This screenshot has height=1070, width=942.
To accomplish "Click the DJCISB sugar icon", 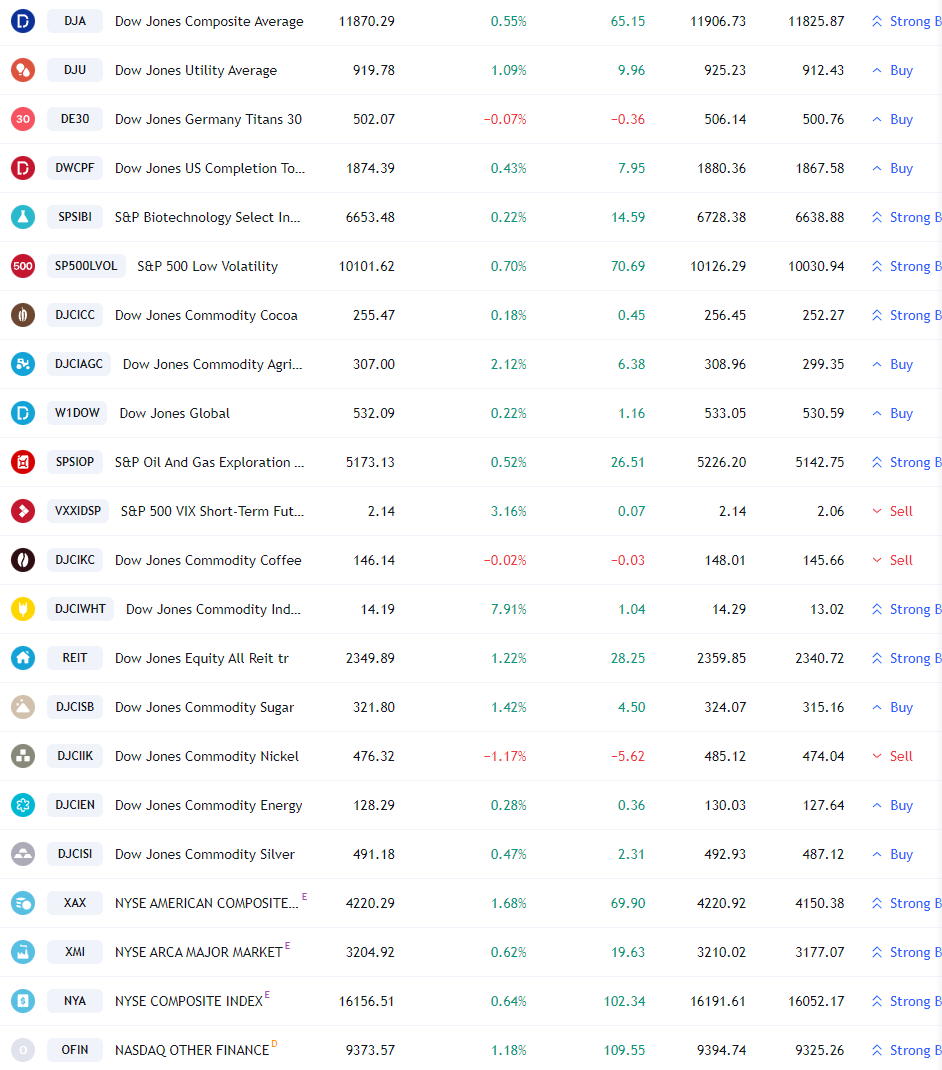I will pyautogui.click(x=23, y=707).
